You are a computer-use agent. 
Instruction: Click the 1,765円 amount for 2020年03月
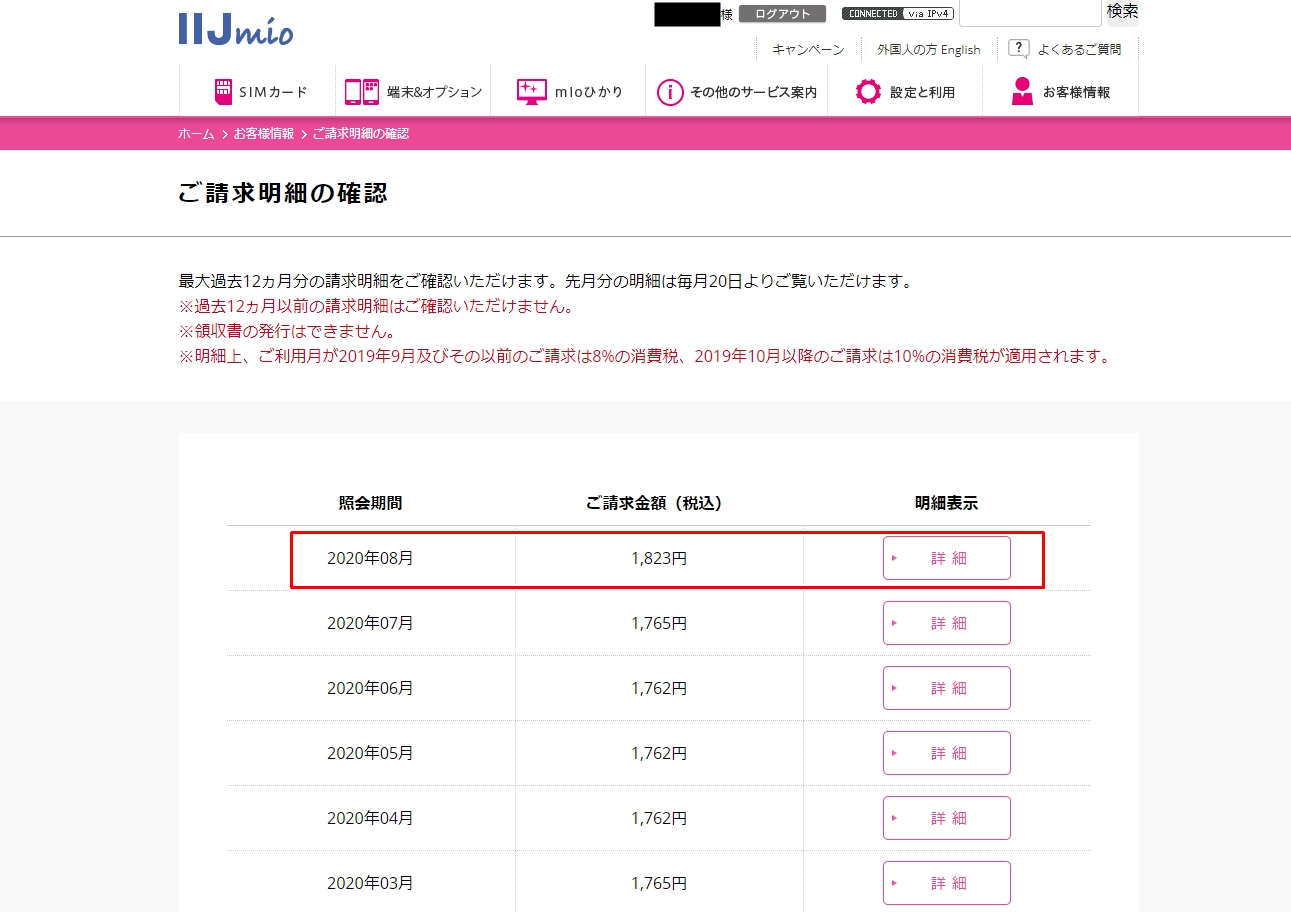pos(659,883)
